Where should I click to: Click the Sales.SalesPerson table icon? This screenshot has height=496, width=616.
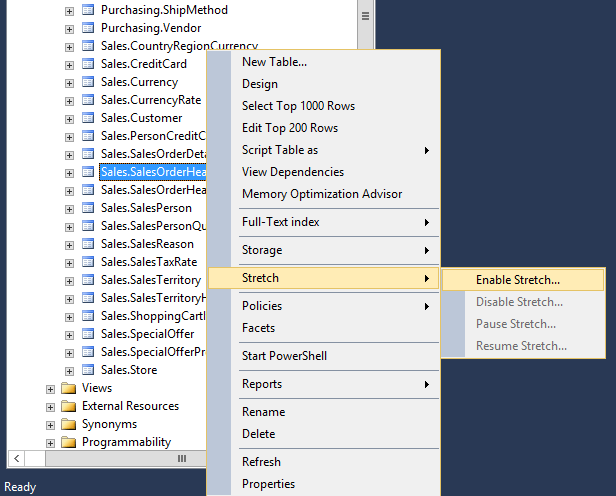pos(88,208)
